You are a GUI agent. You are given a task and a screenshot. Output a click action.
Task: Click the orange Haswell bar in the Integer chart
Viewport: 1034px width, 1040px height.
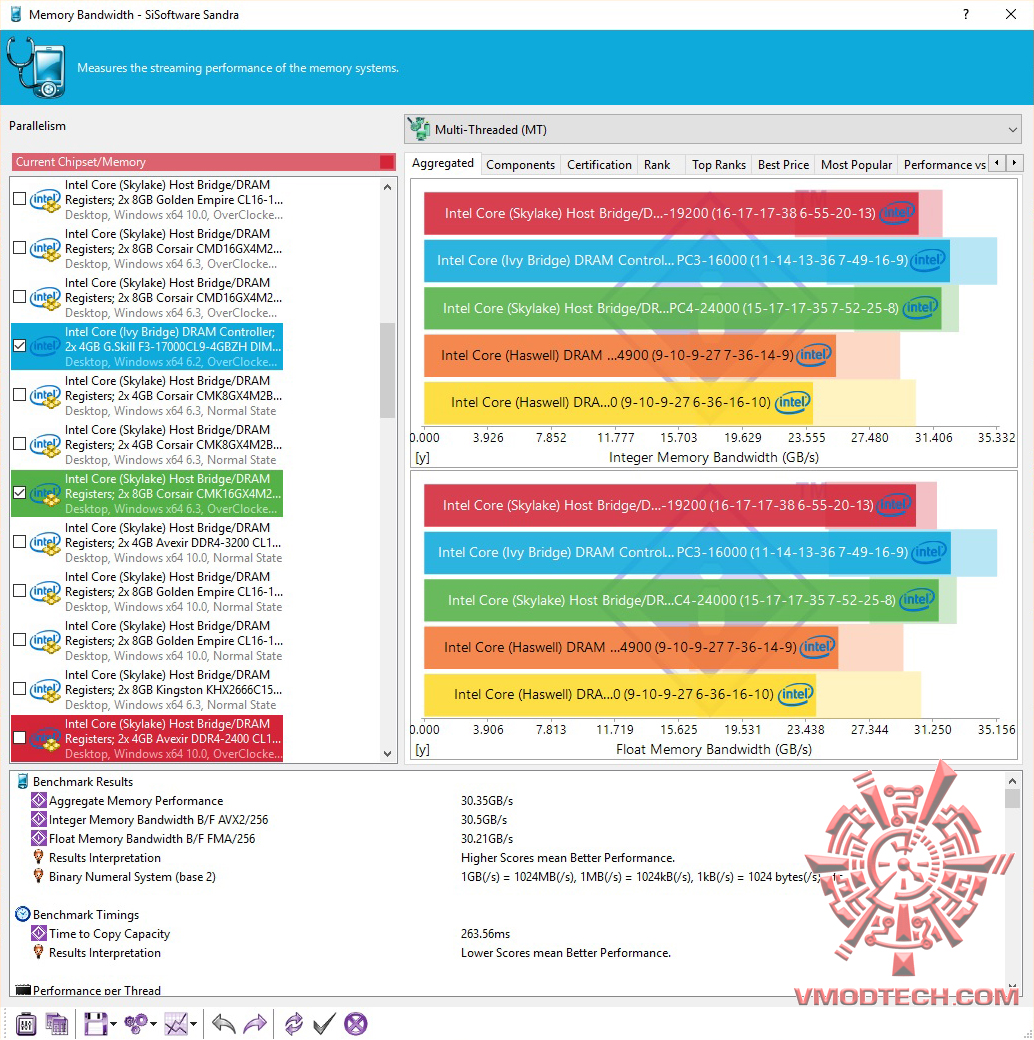(x=630, y=356)
